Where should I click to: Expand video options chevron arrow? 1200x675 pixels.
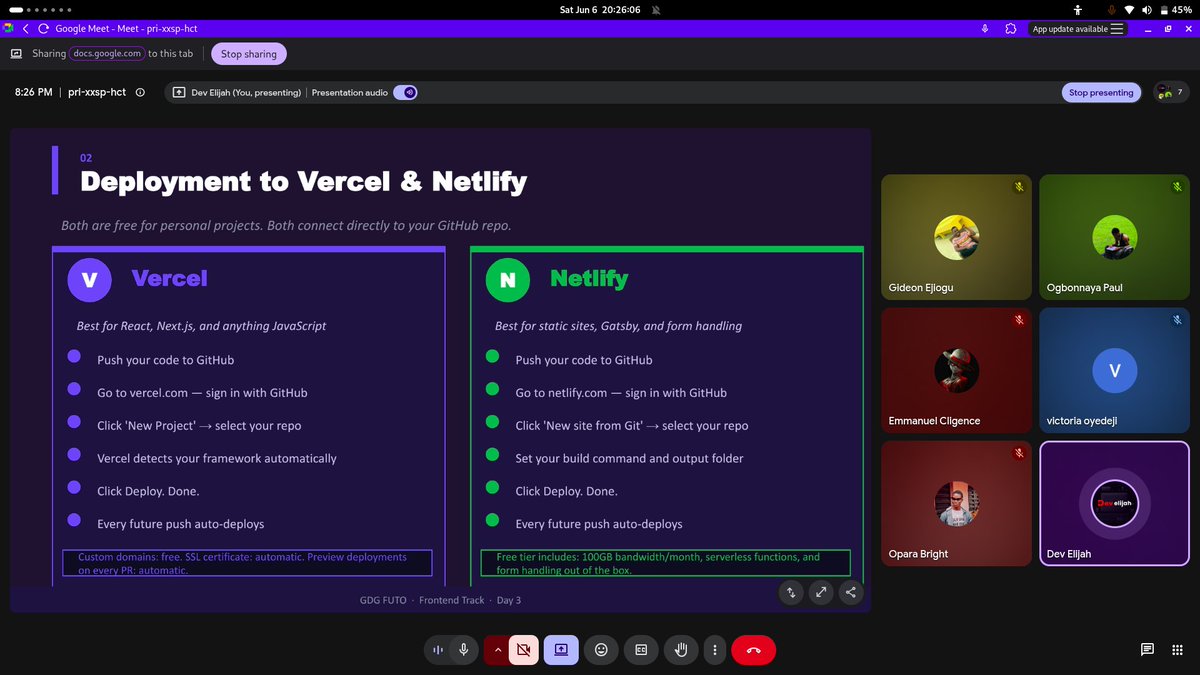[497, 650]
